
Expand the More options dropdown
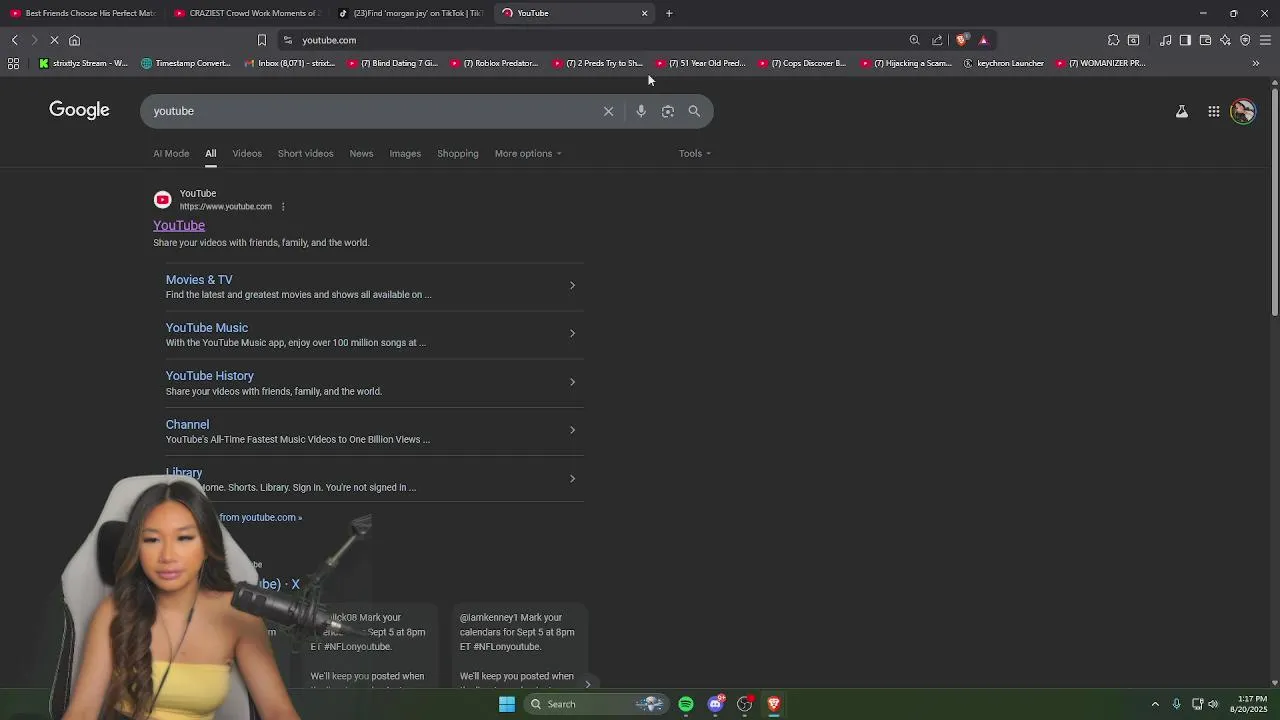tap(528, 153)
